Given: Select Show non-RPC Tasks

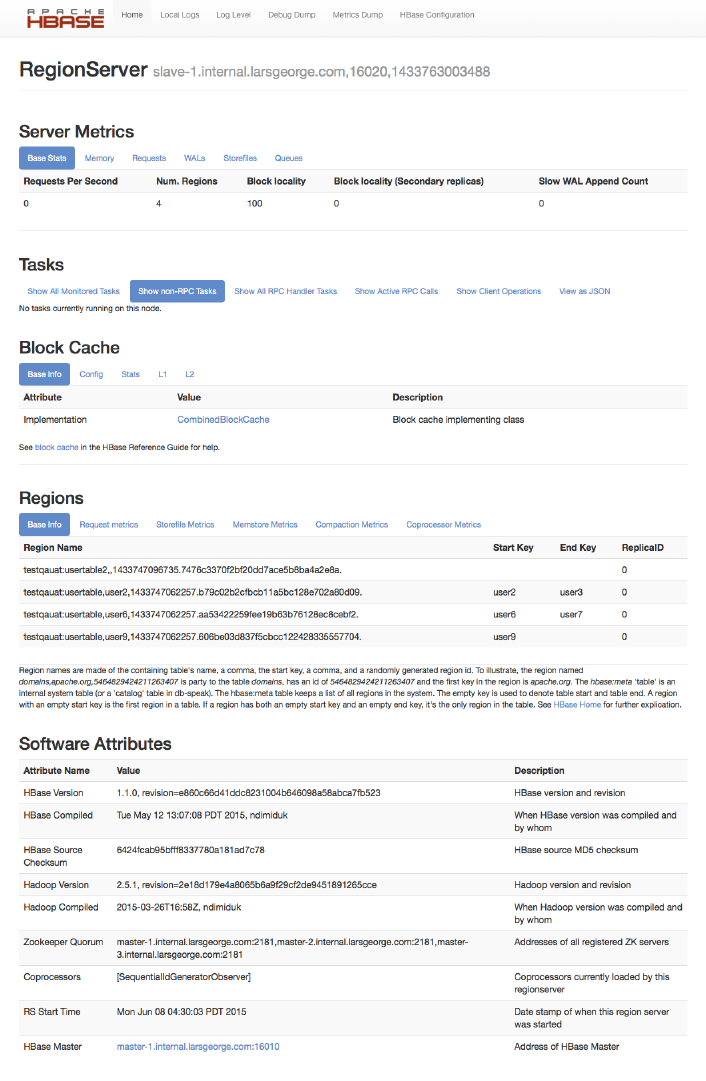Looking at the screenshot, I should pos(177,291).
